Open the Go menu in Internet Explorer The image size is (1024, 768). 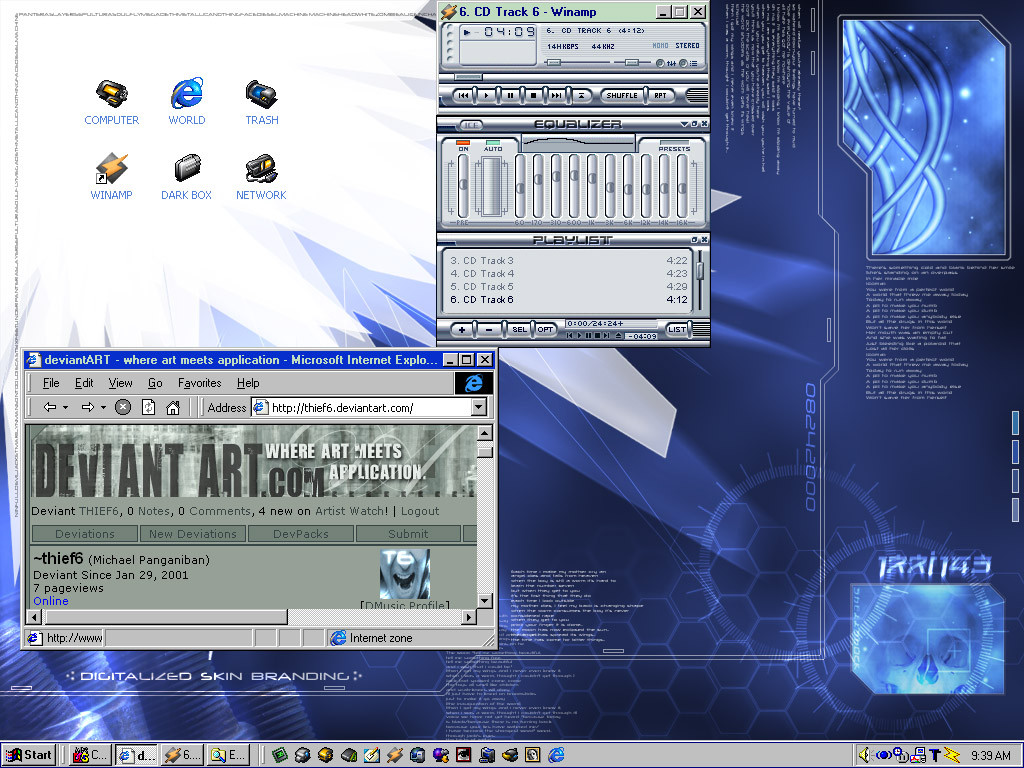click(155, 383)
